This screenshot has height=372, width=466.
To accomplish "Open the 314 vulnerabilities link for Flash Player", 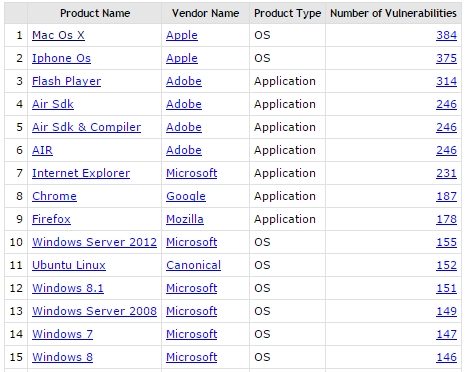I will (x=446, y=81).
